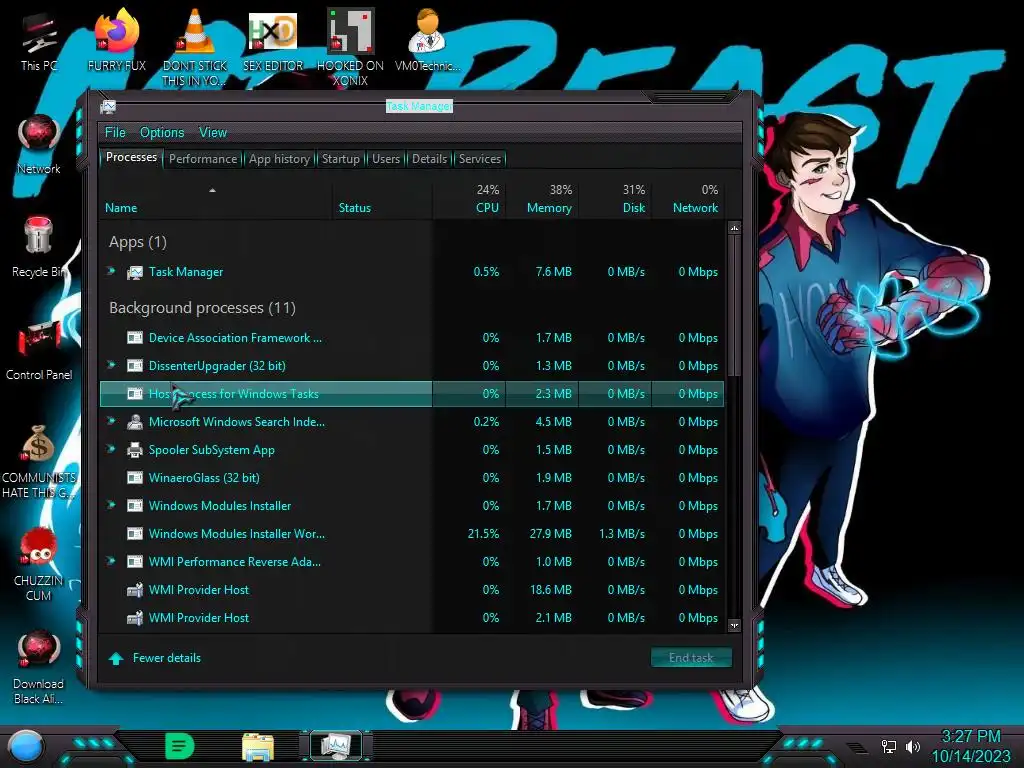
Task: Open File Explorer from the taskbar
Action: 258,747
